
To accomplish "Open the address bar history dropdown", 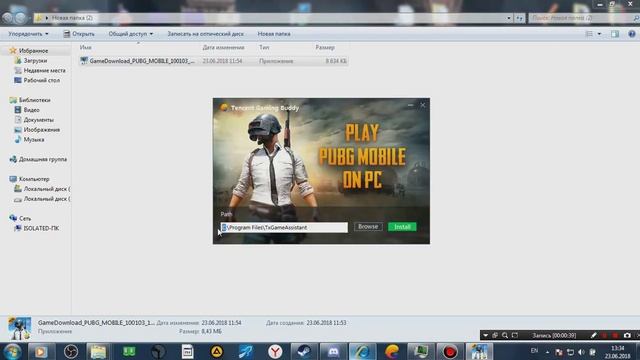I will point(509,18).
